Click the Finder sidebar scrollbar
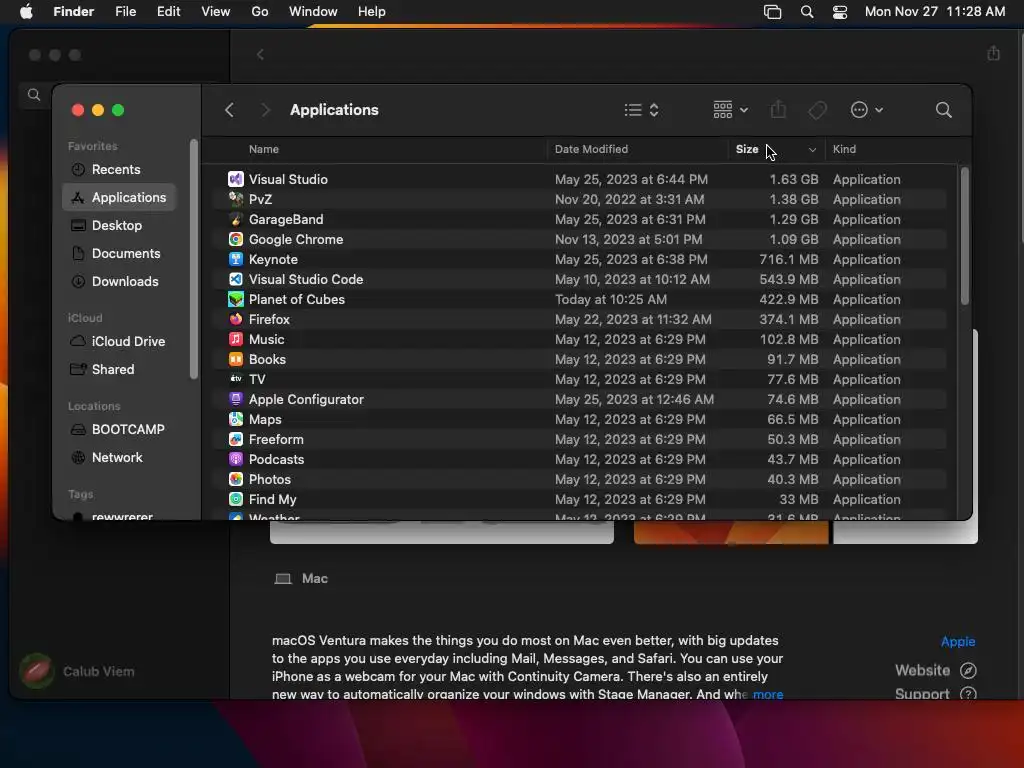 [x=193, y=259]
